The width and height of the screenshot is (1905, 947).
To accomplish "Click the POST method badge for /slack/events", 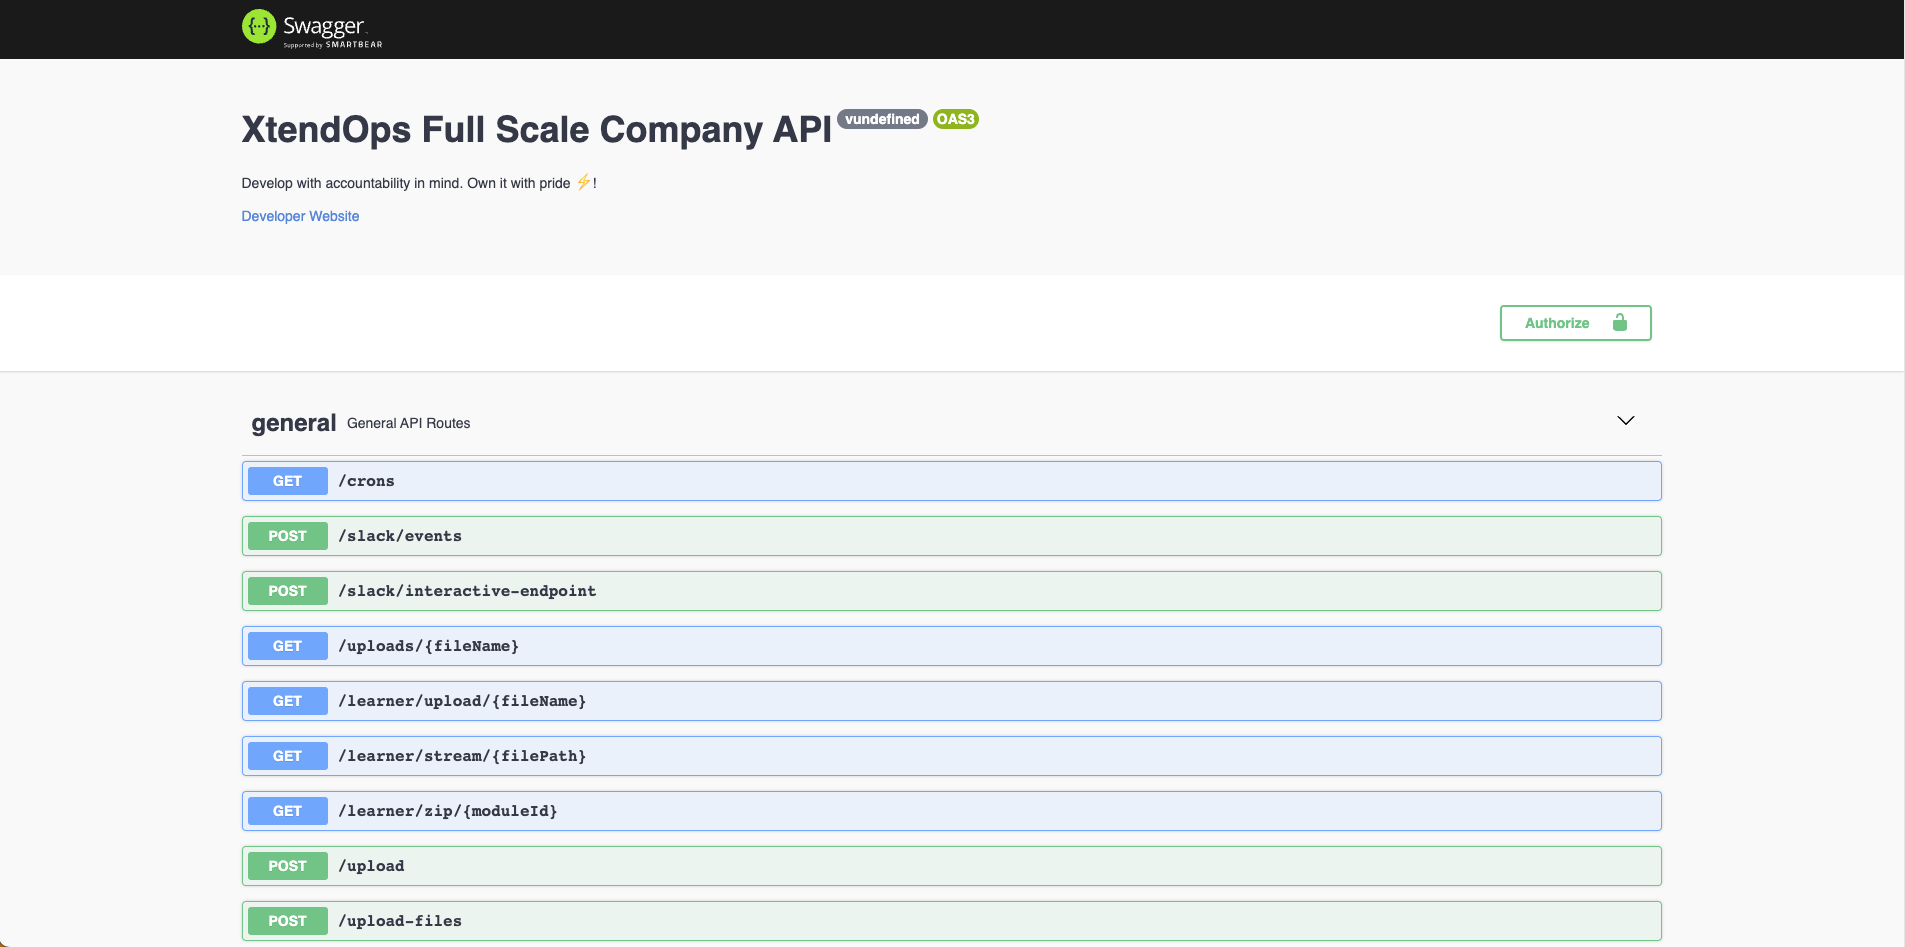I will click(286, 535).
